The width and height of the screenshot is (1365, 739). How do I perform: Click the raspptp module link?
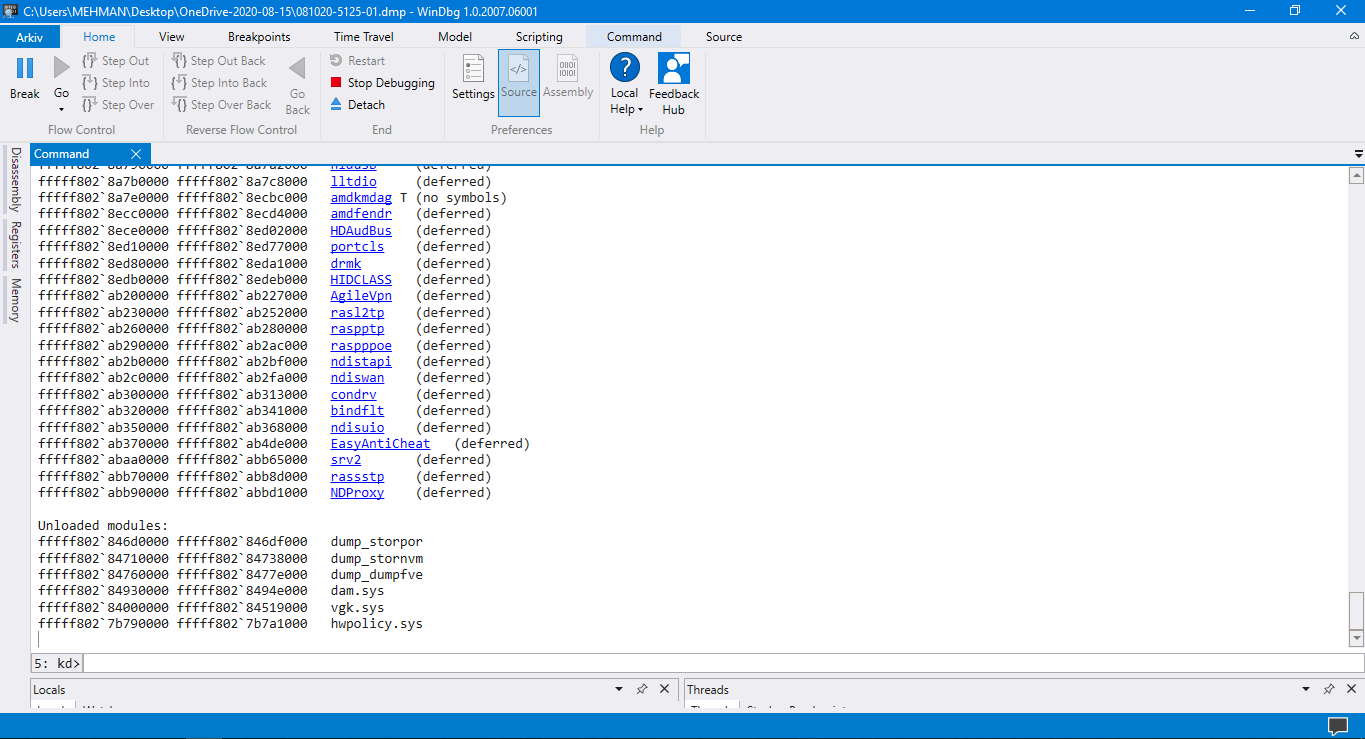pyautogui.click(x=357, y=329)
